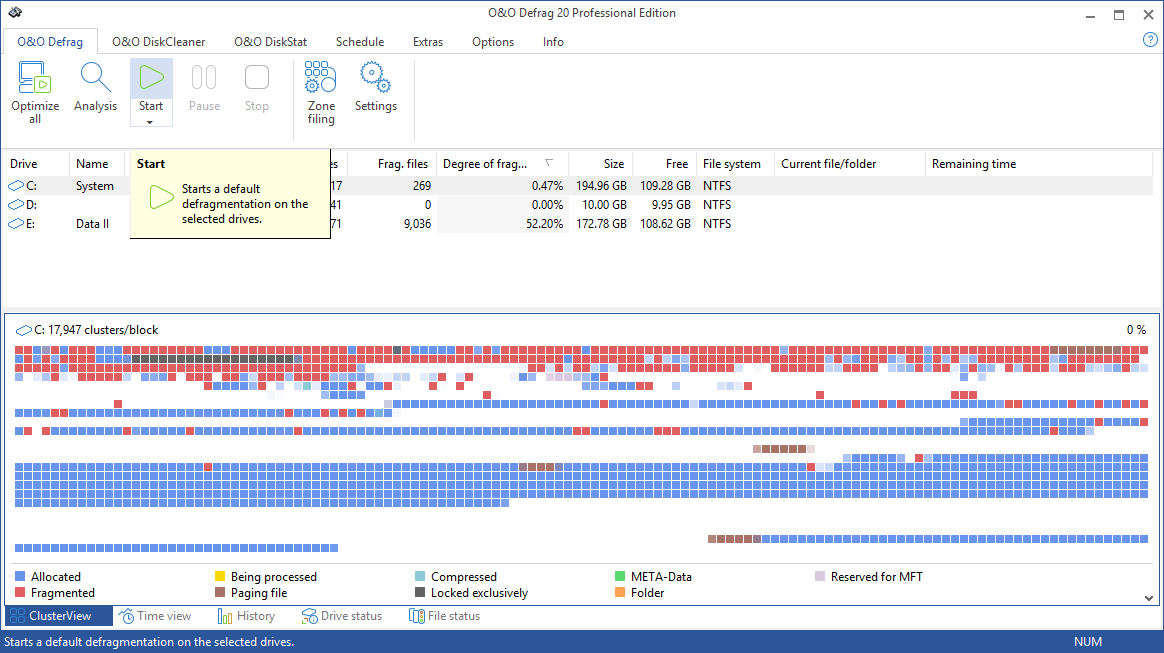Click the Pause defragmentation icon
The width and height of the screenshot is (1164, 653).
pyautogui.click(x=204, y=77)
